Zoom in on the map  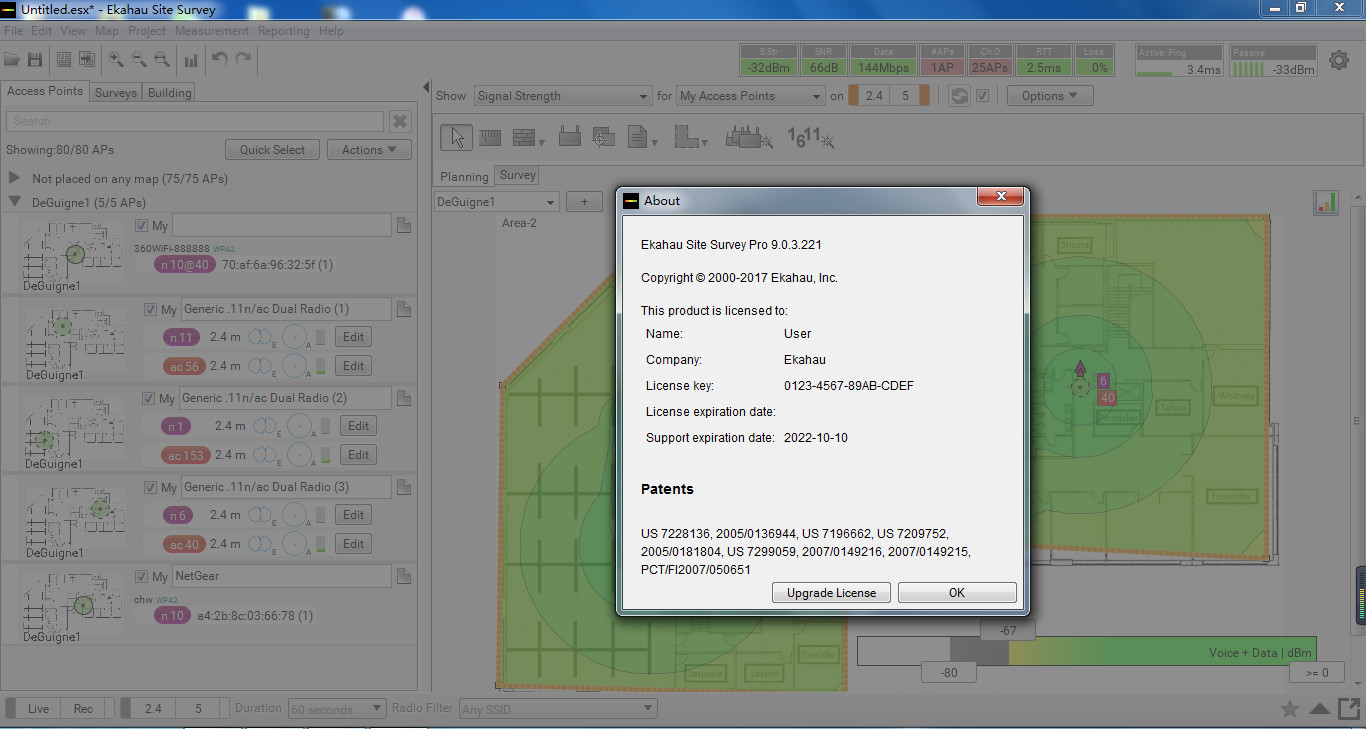click(x=116, y=59)
